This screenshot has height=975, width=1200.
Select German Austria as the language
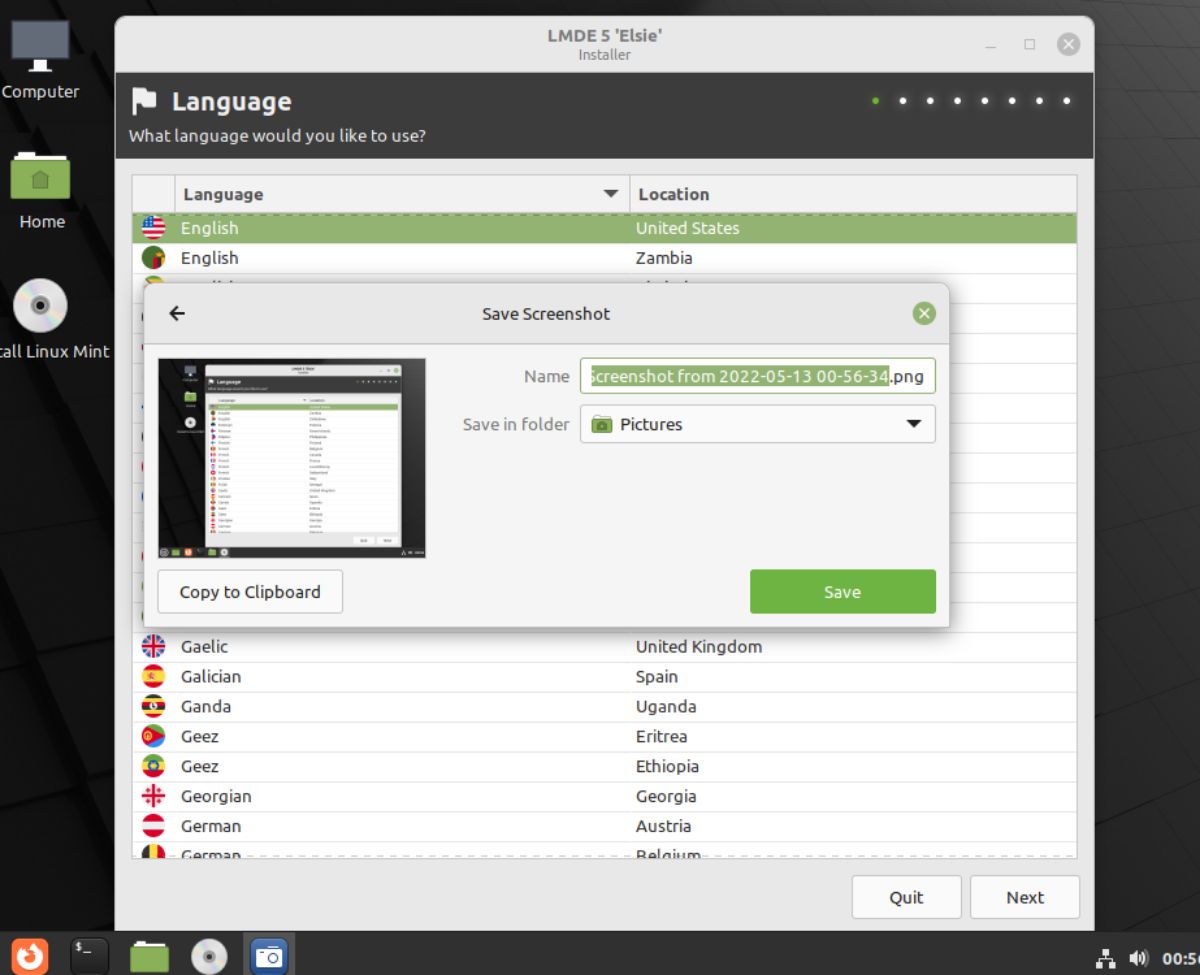pos(400,826)
